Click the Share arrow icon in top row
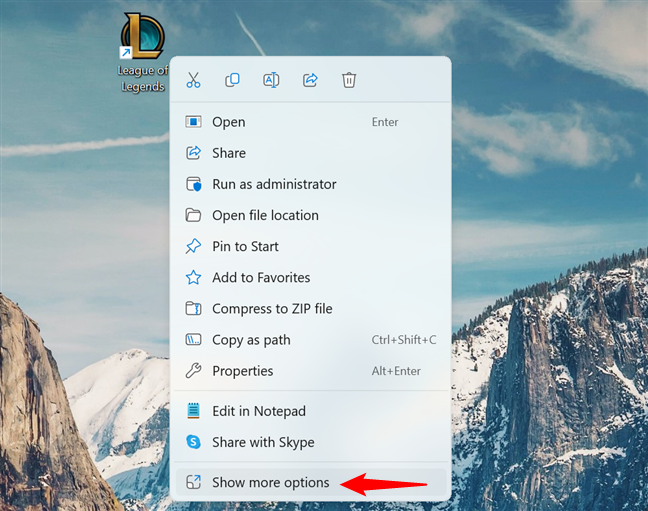 coord(310,80)
